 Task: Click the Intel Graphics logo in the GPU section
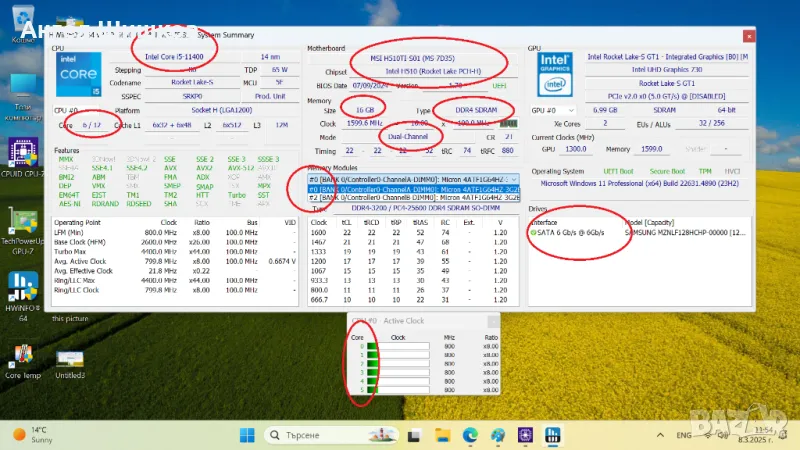(554, 75)
